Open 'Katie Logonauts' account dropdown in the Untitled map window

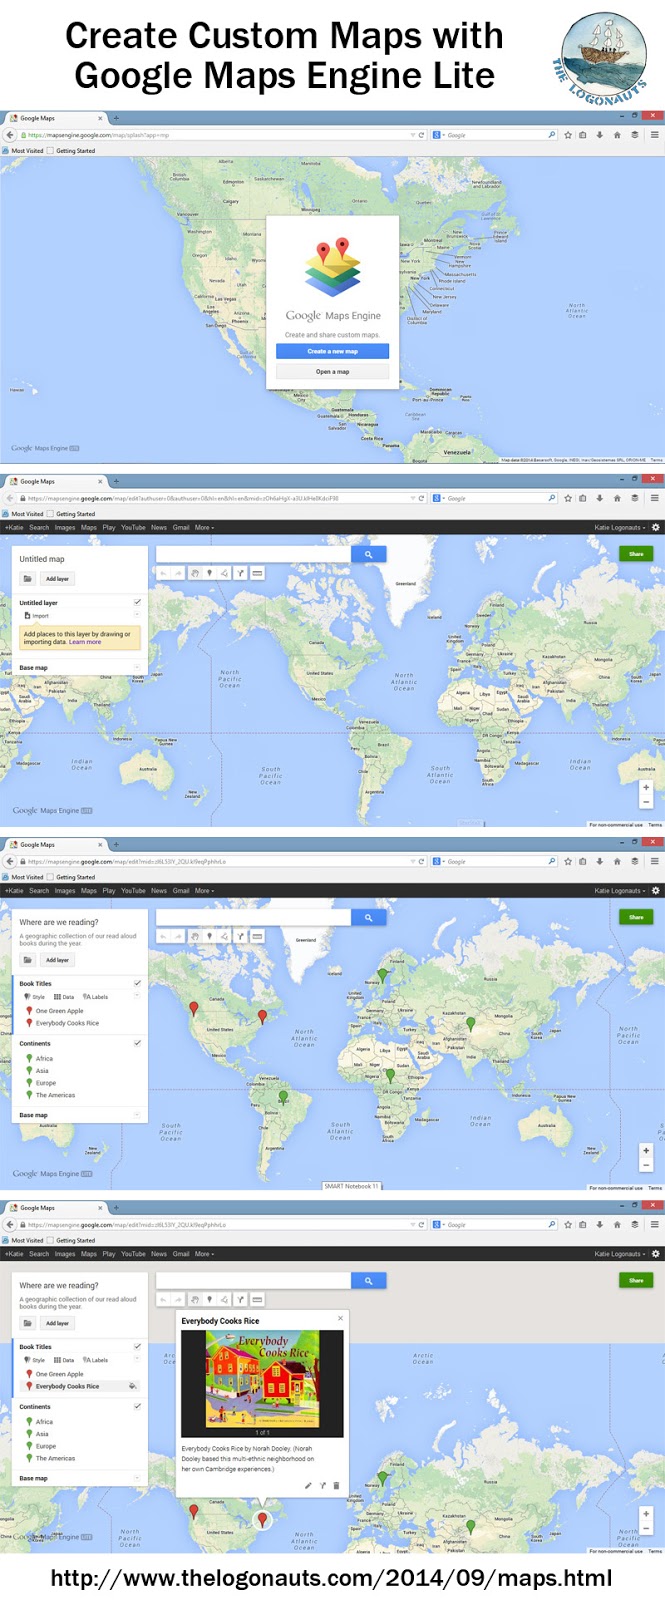[619, 527]
